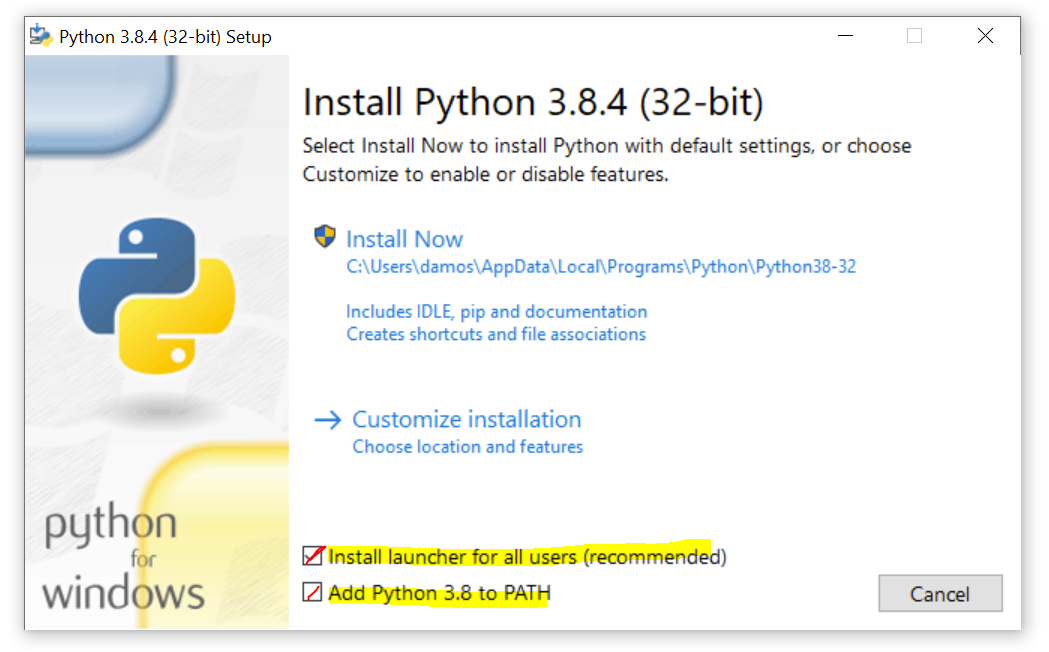The width and height of the screenshot is (1049, 652).
Task: Click the Python setup icon in title bar
Action: point(41,35)
